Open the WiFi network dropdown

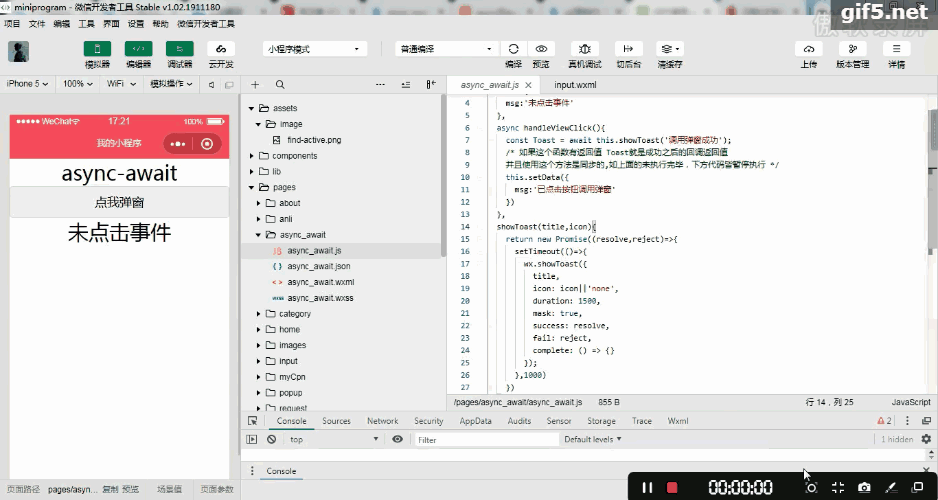[x=121, y=84]
